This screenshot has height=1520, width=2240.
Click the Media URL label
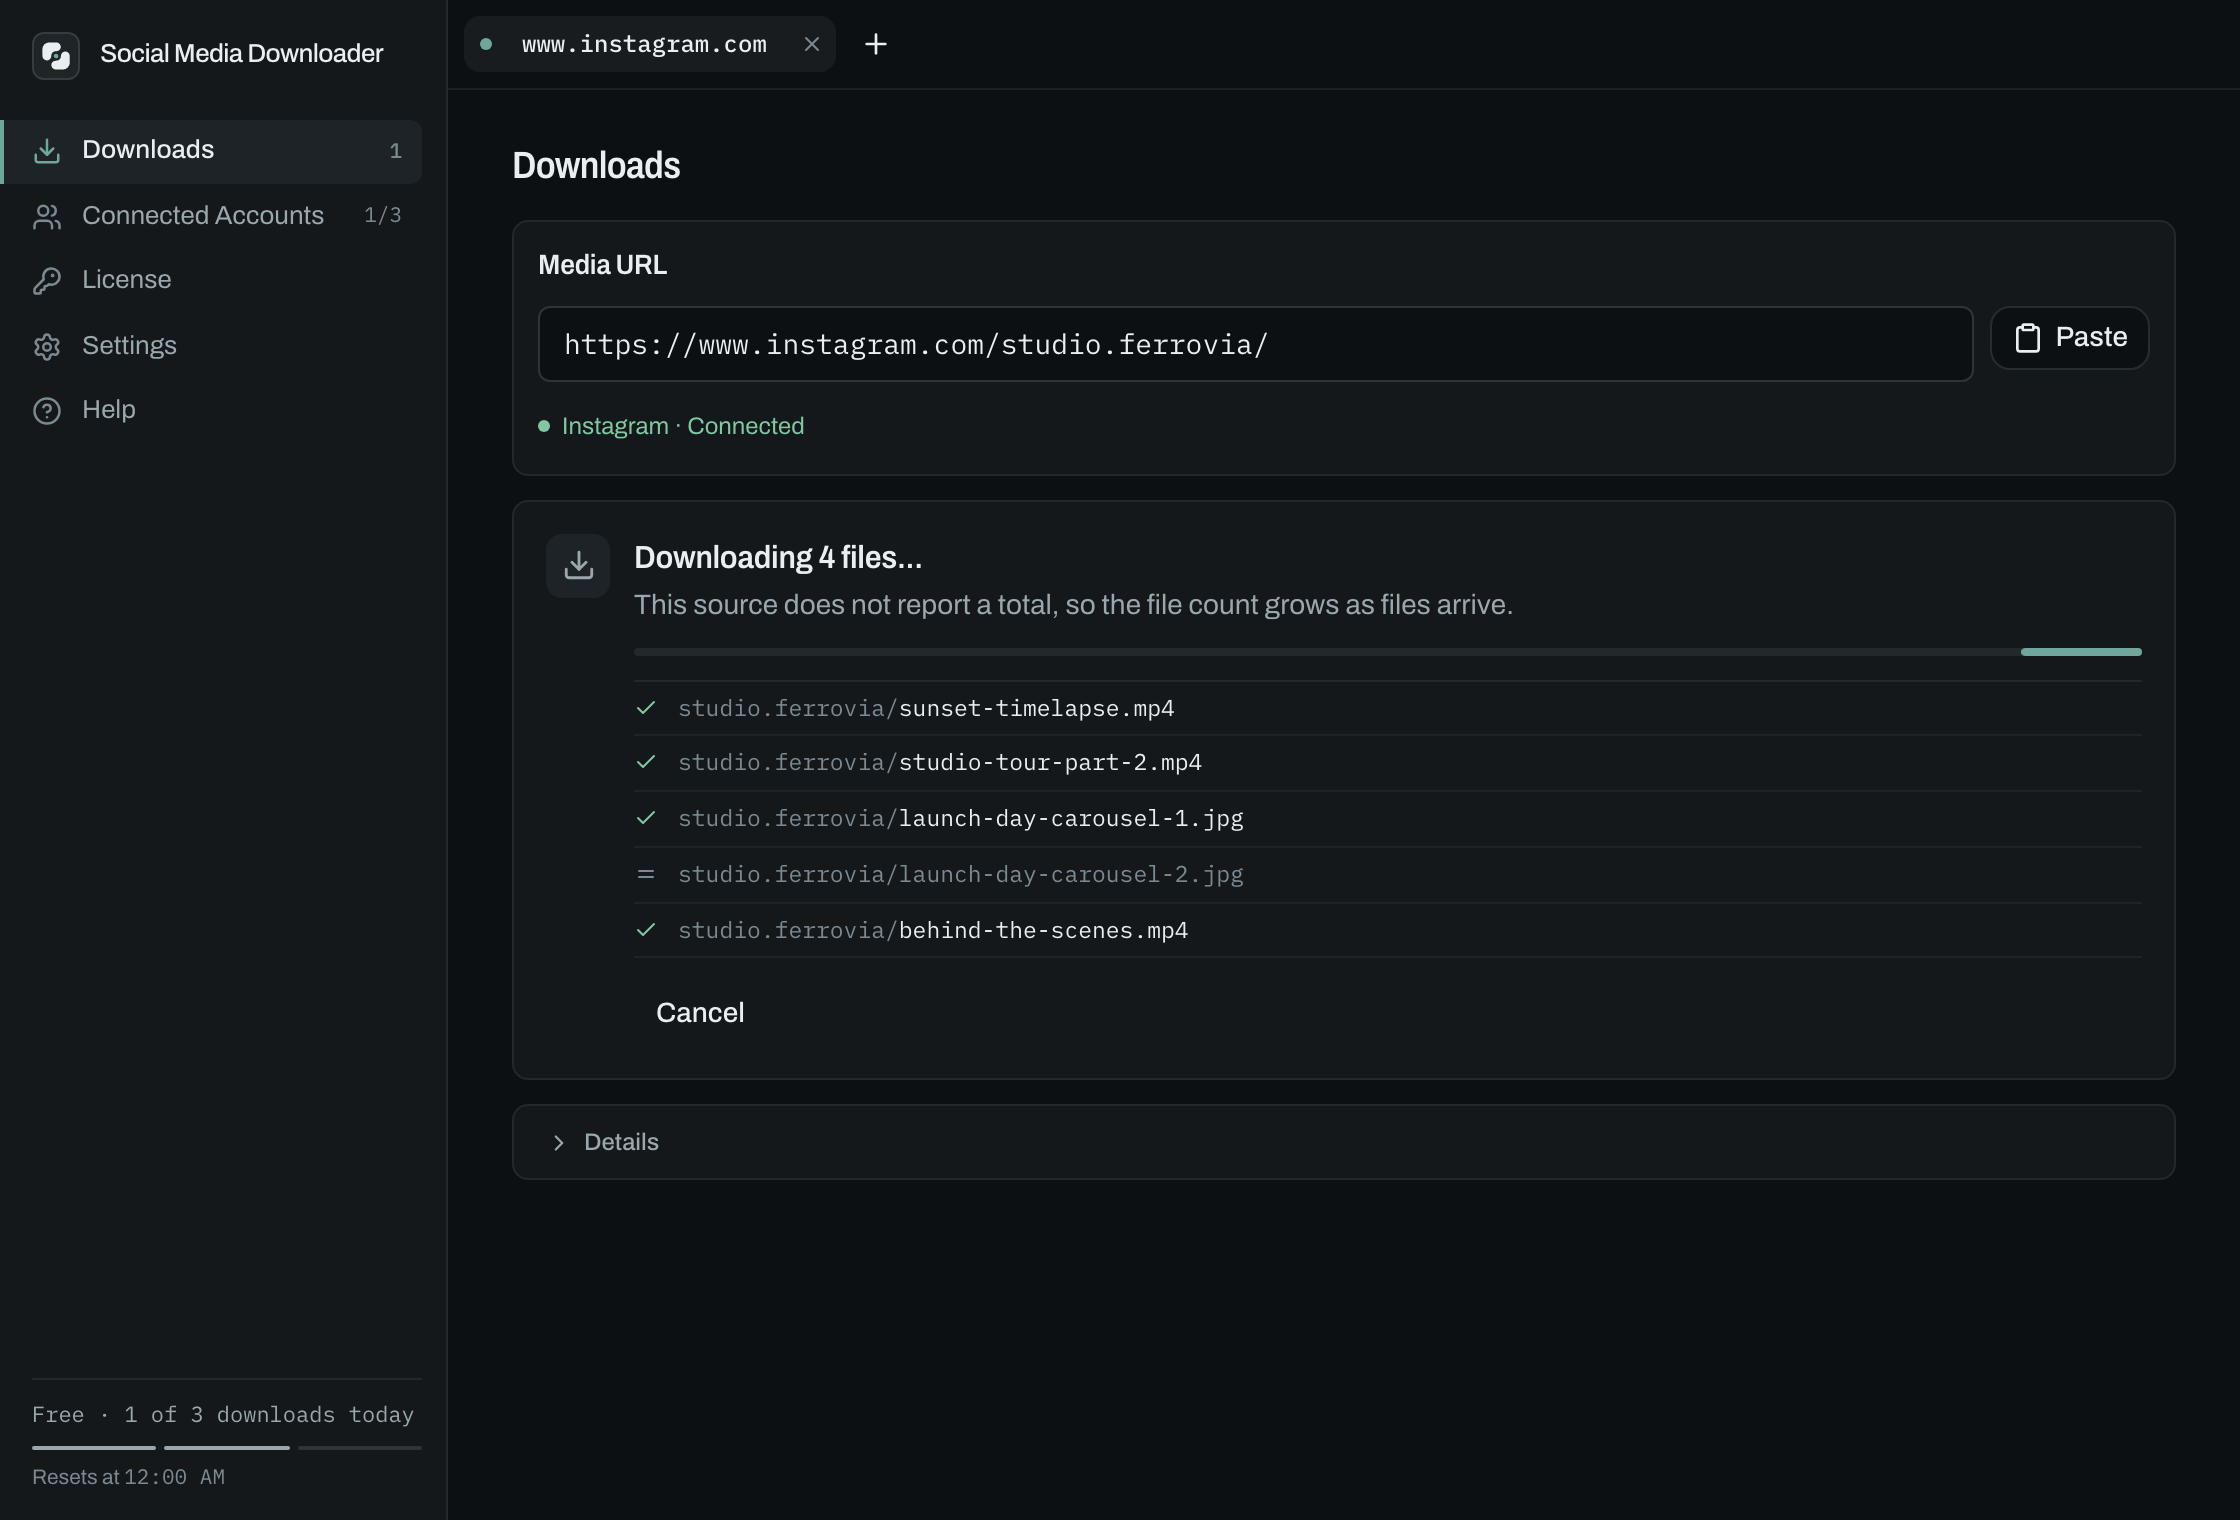(x=603, y=265)
